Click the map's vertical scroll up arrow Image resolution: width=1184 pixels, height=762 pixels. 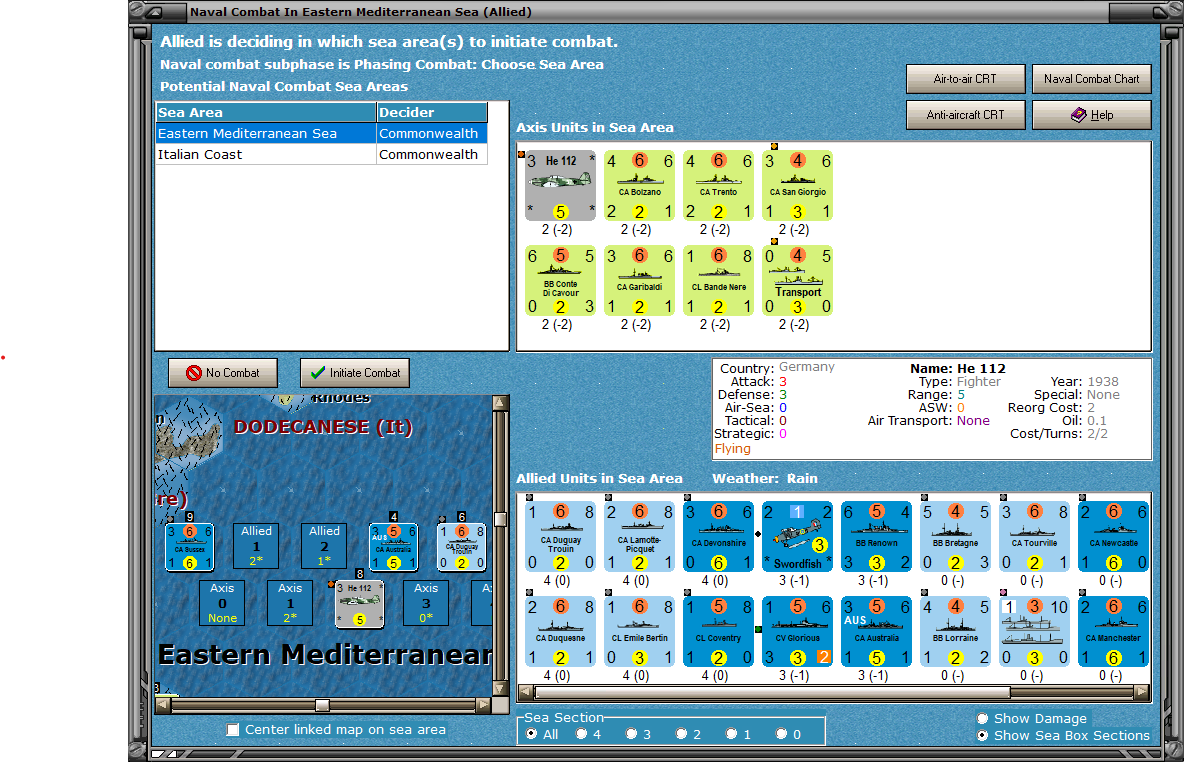point(500,403)
